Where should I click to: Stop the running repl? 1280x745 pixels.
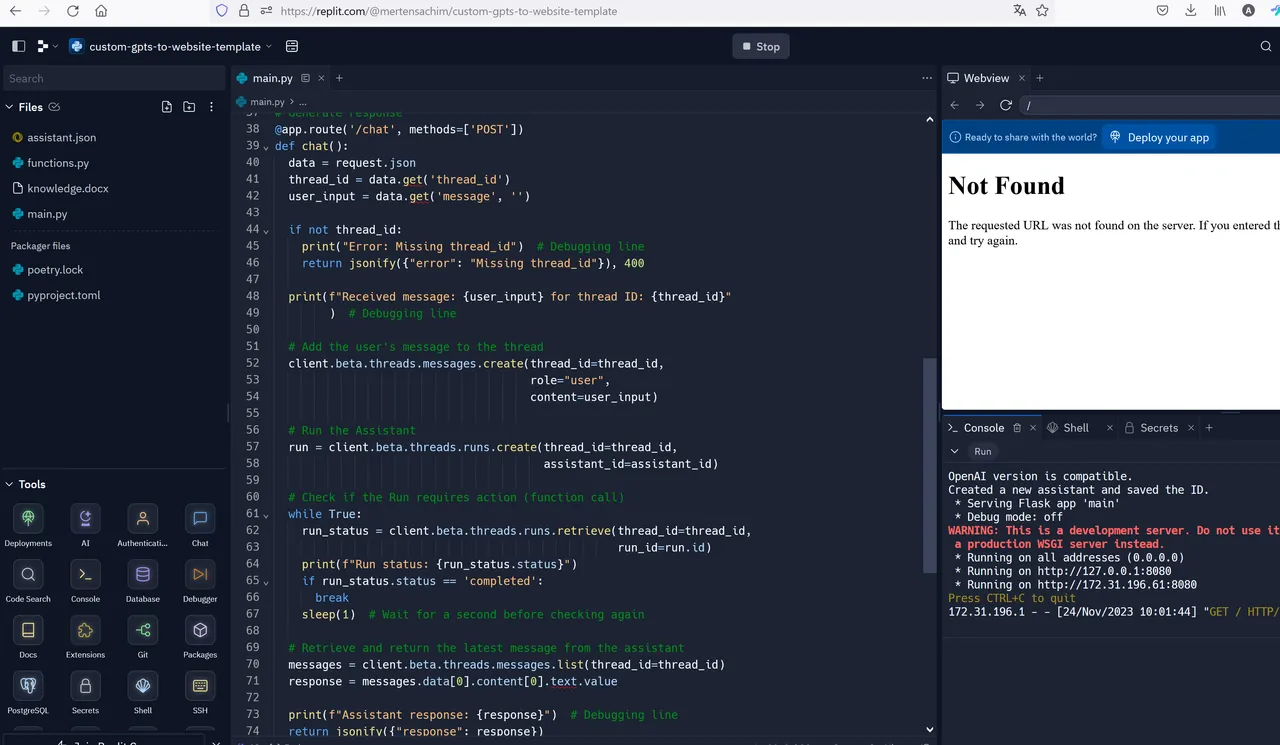760,46
